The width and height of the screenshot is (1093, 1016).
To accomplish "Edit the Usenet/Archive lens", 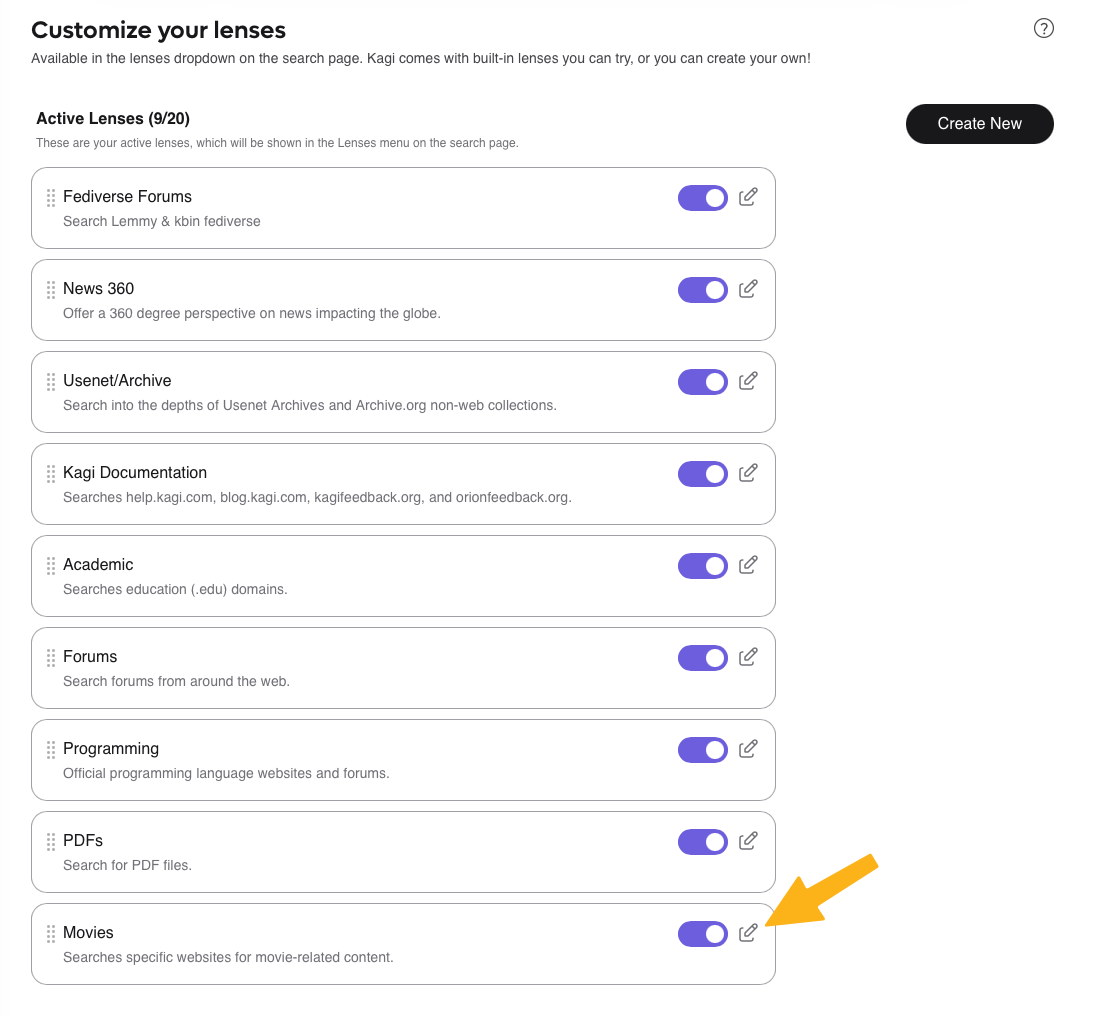I will coord(748,381).
